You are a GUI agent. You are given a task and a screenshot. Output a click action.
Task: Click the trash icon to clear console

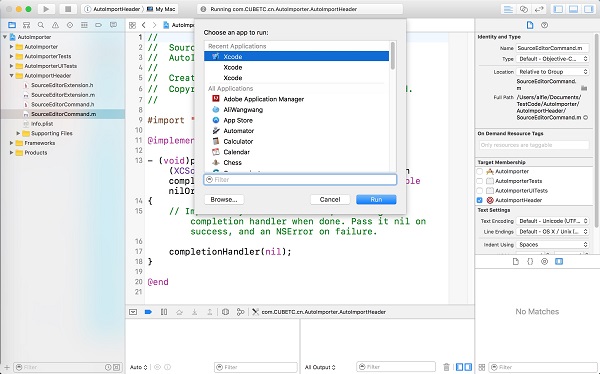coord(446,367)
